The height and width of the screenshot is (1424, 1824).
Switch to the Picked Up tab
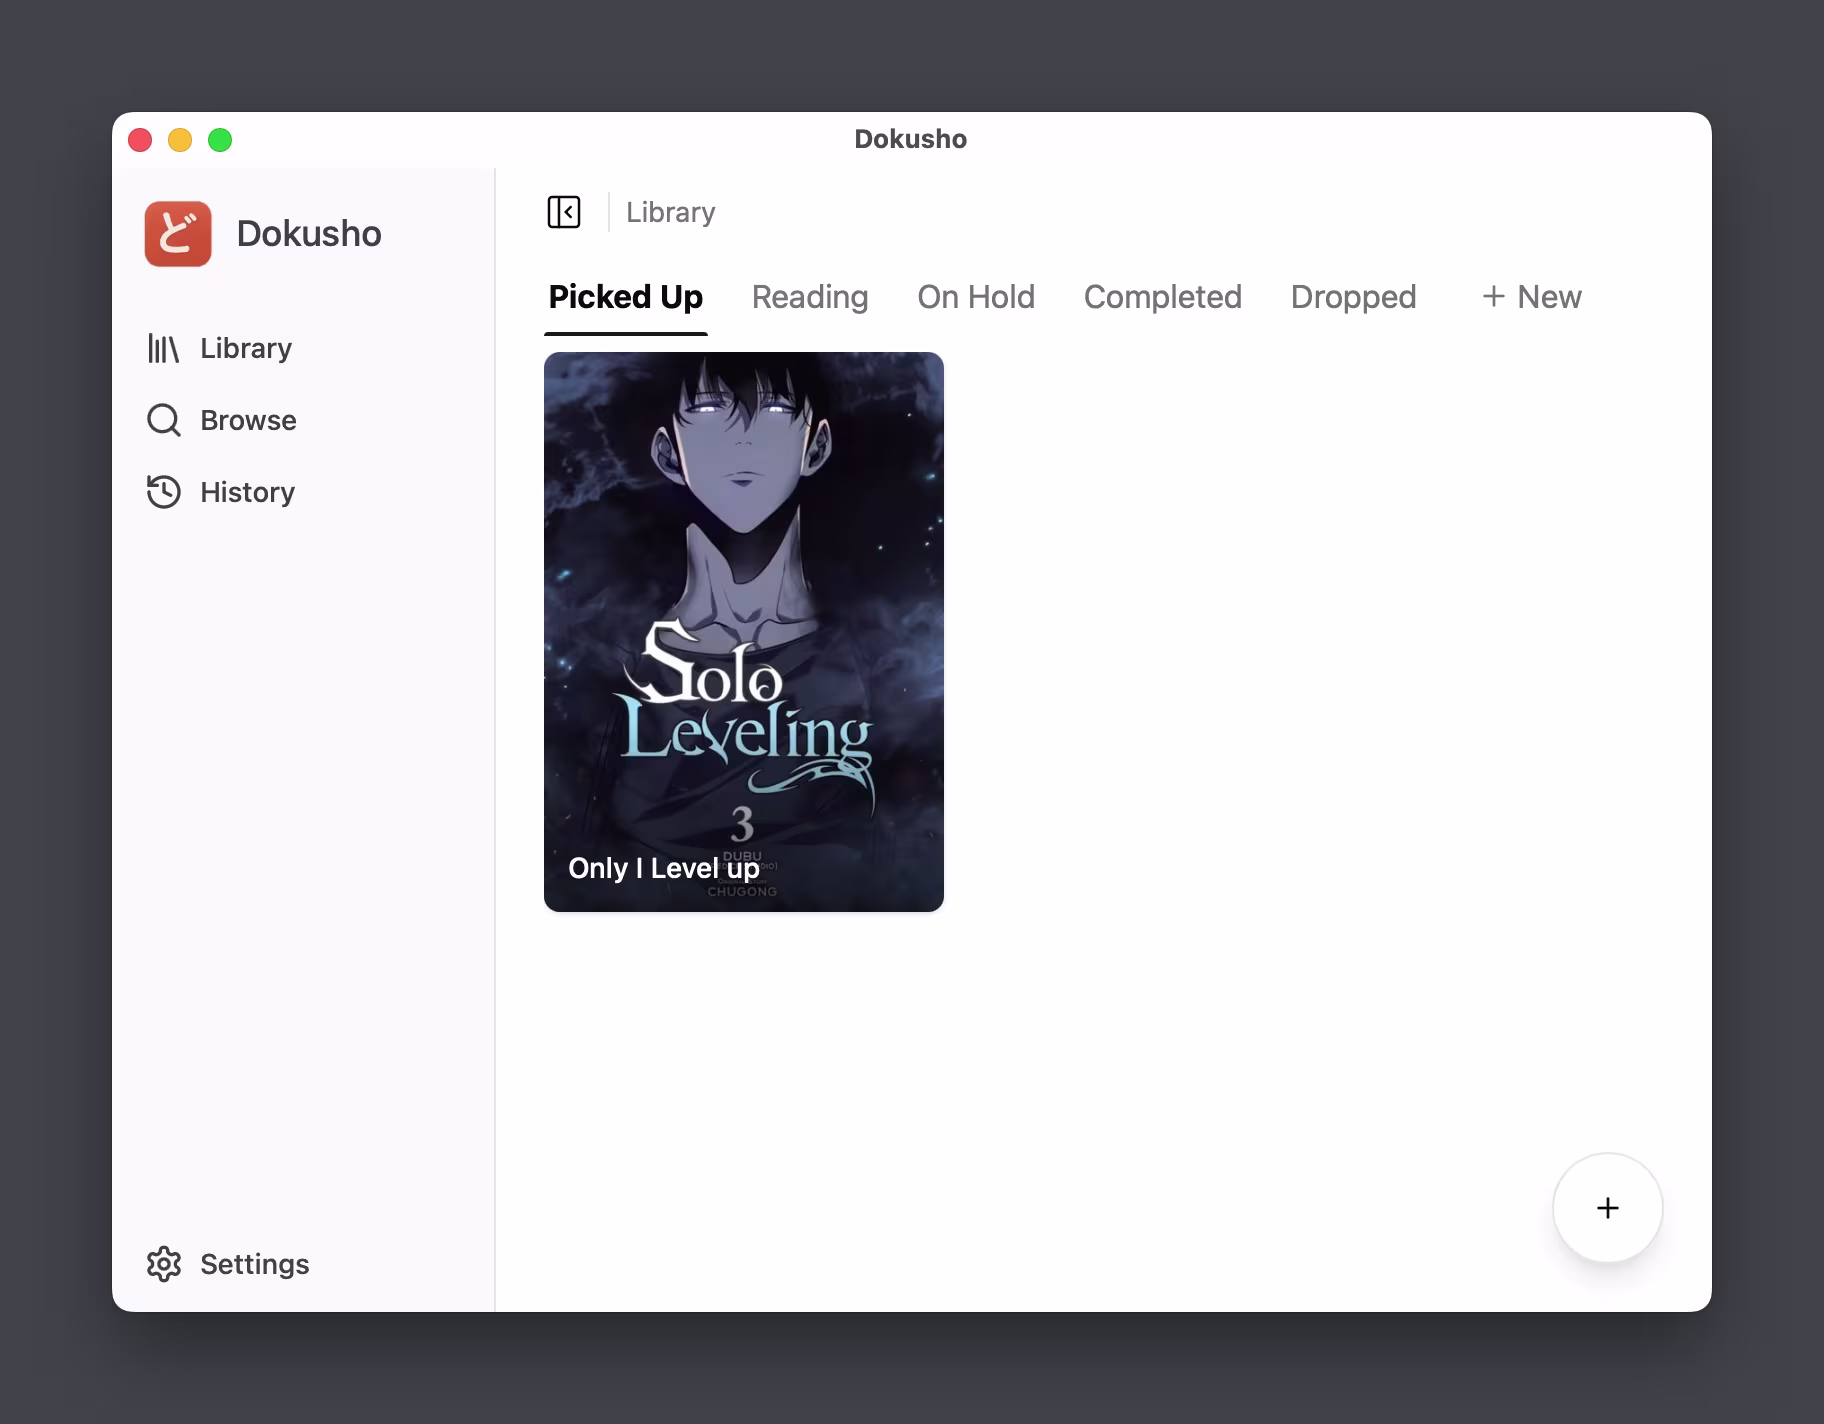[626, 297]
